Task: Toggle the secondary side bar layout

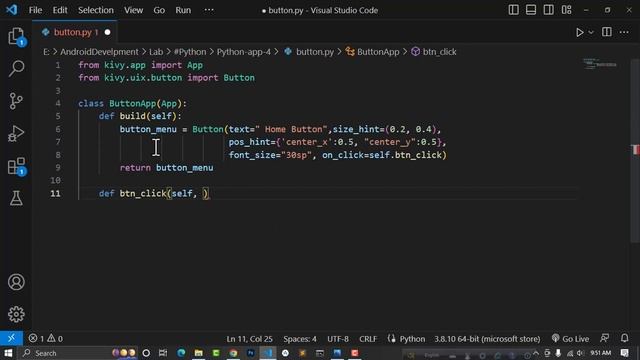Action: click(549, 10)
